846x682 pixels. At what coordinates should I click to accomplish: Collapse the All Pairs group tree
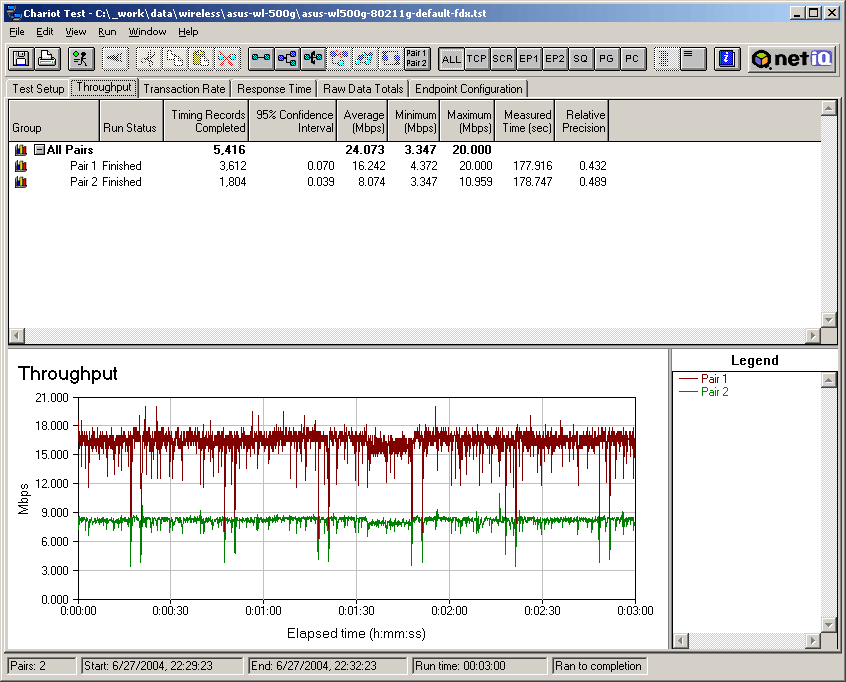point(39,150)
